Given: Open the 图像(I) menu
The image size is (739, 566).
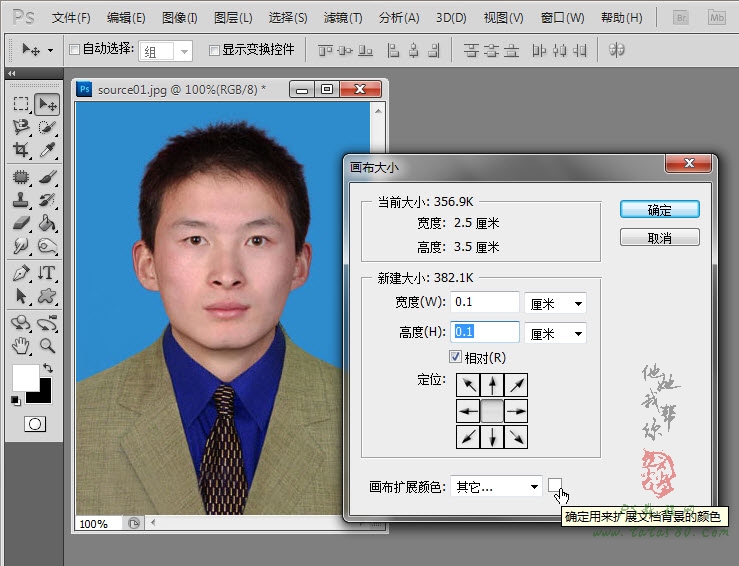Looking at the screenshot, I should tap(180, 18).
